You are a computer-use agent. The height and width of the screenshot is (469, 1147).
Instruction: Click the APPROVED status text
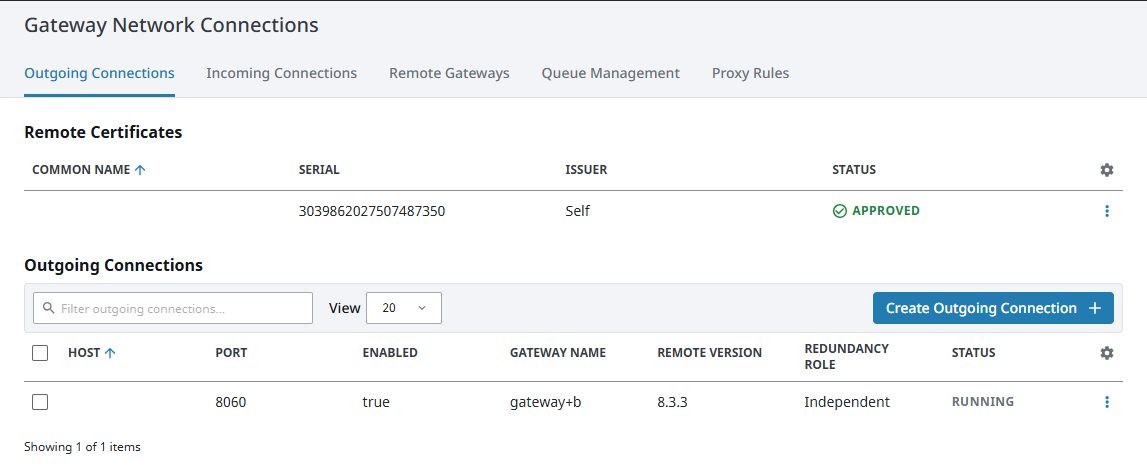coord(886,211)
